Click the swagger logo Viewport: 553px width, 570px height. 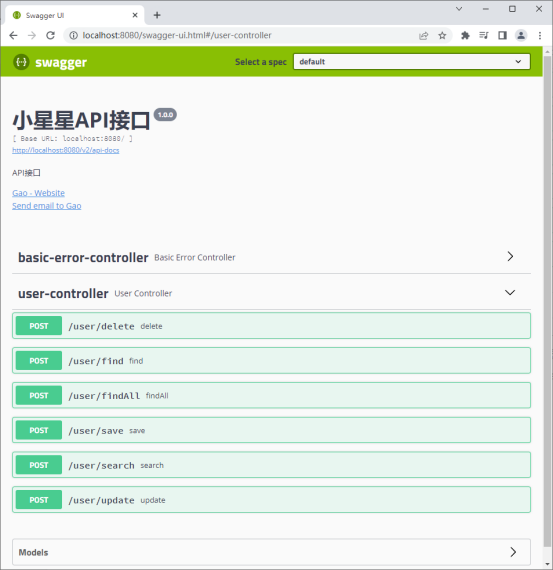coord(50,62)
